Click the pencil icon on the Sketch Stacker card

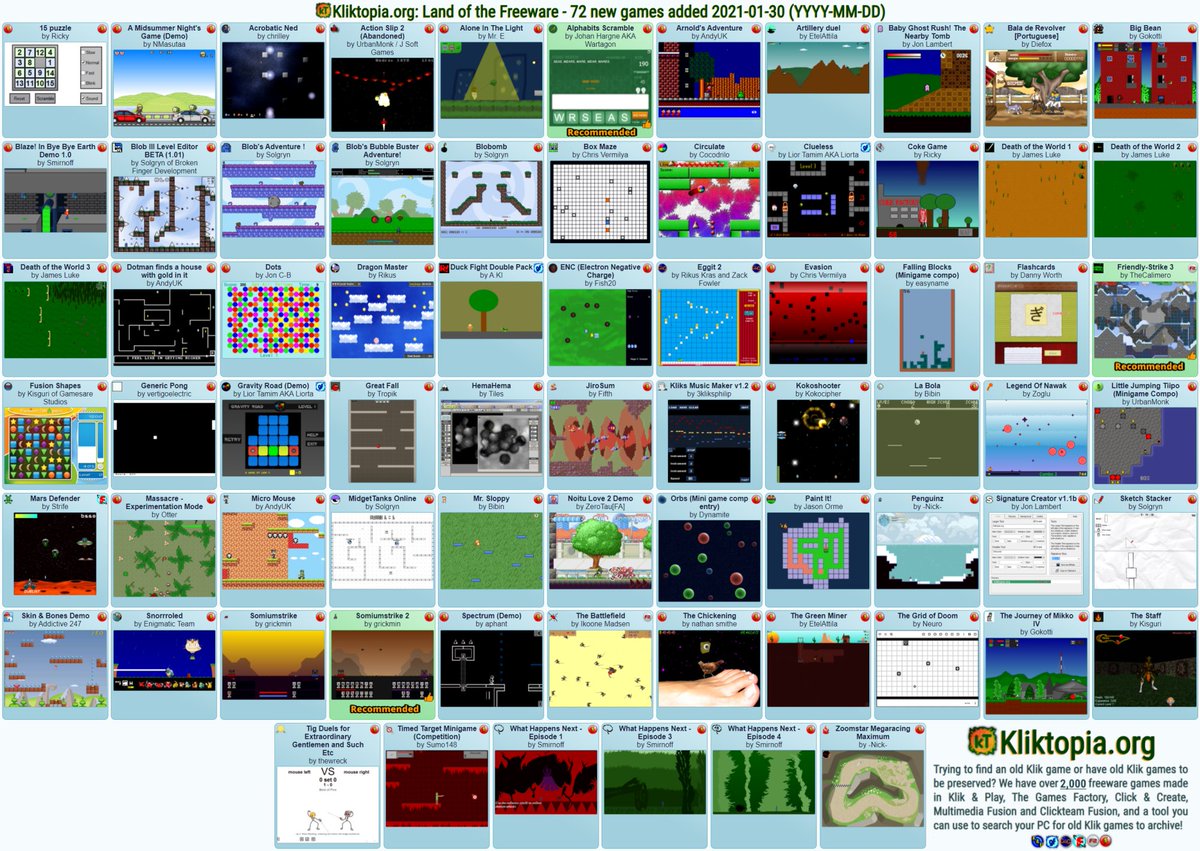coord(1099,499)
